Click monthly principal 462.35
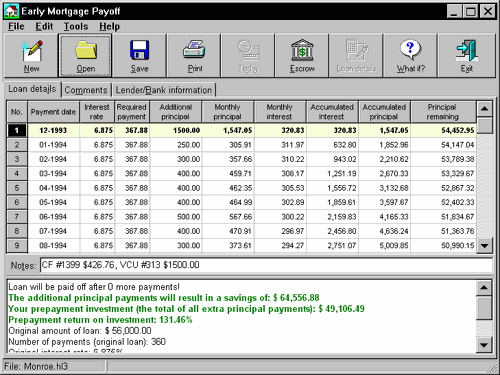Screen dimensions: 500x375 click(228, 188)
